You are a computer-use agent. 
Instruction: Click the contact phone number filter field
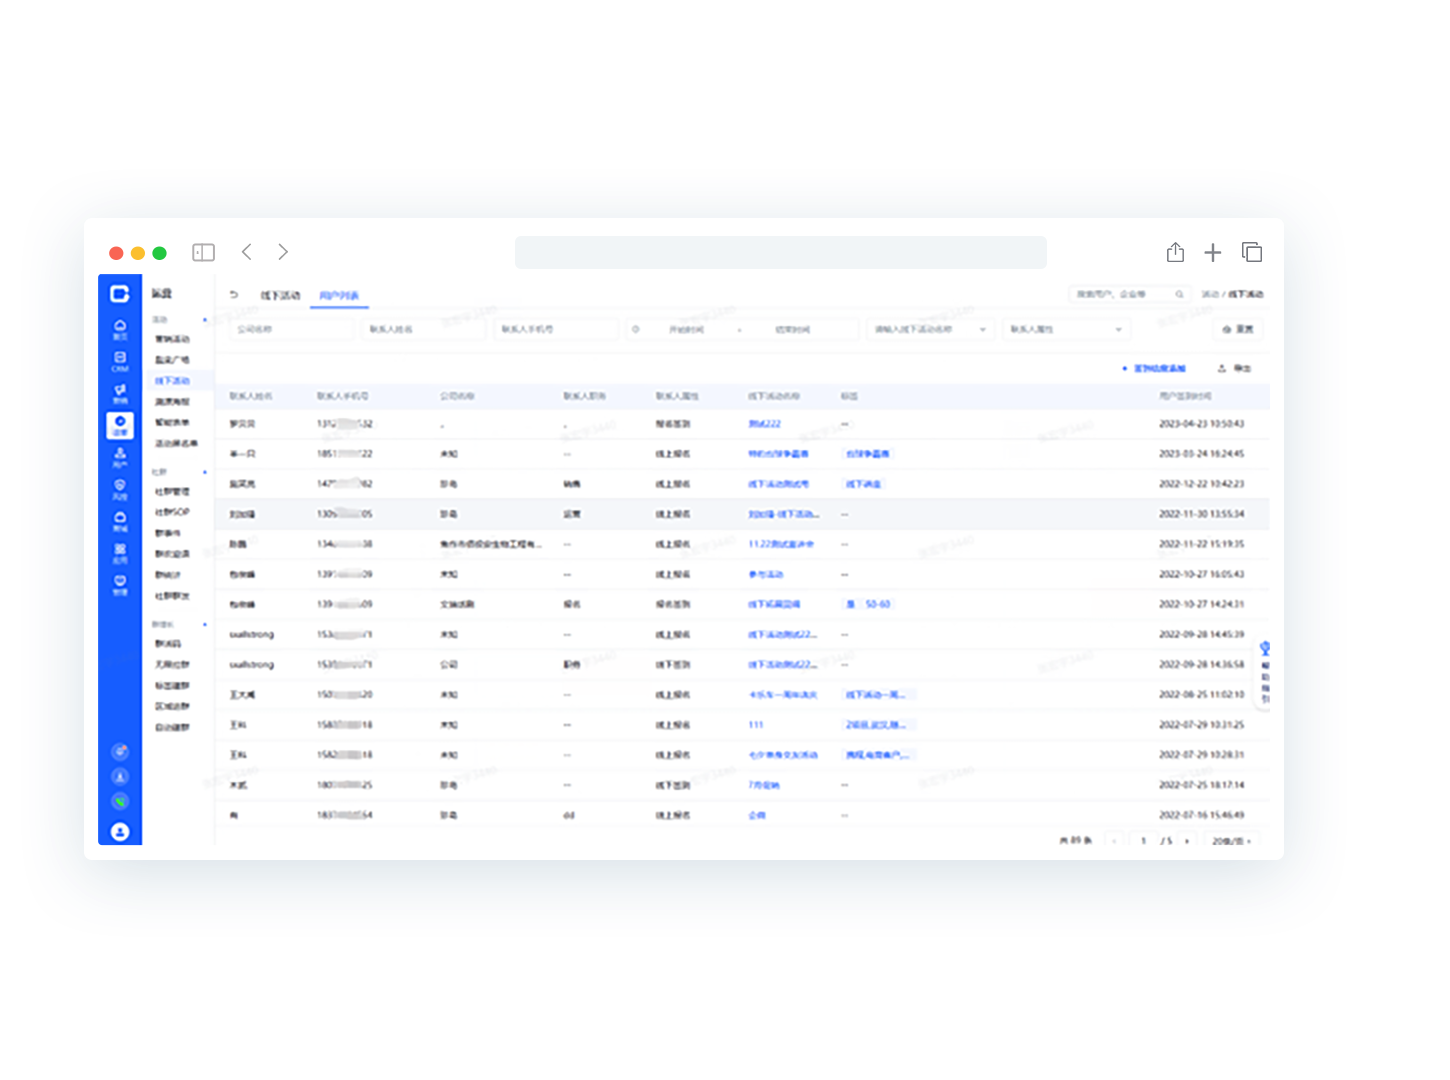557,329
